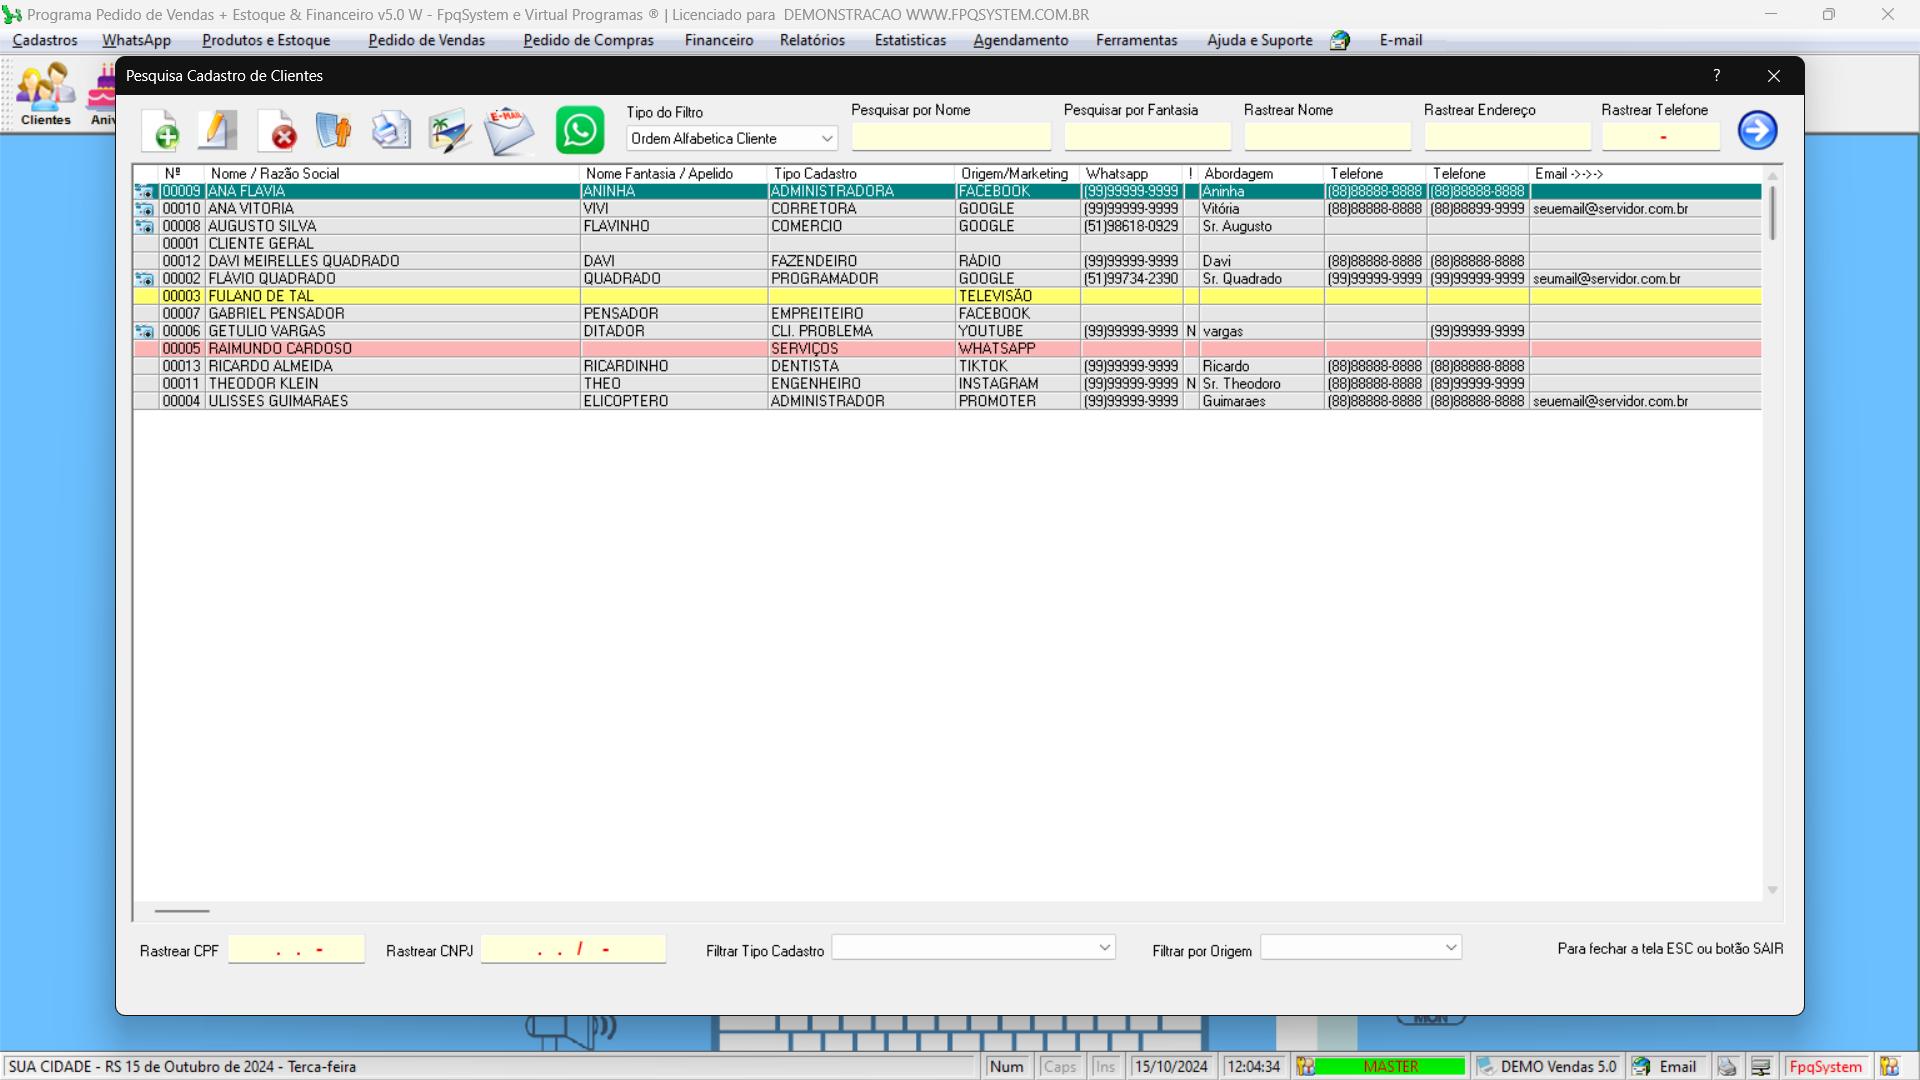Select the FULANO DE TAL row
This screenshot has width=1920, height=1080.
(947, 296)
